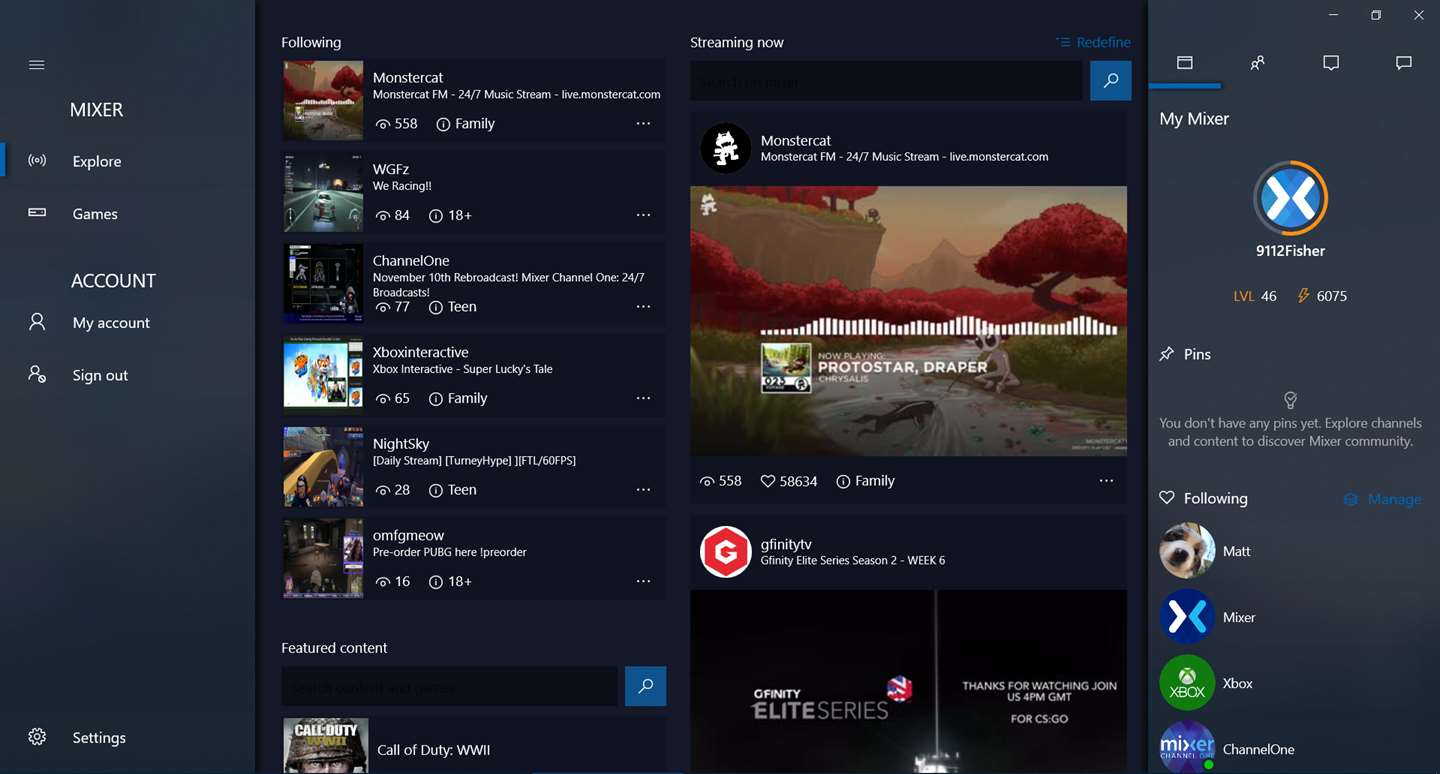1440x774 pixels.
Task: Click the My account person icon
Action: pos(37,322)
